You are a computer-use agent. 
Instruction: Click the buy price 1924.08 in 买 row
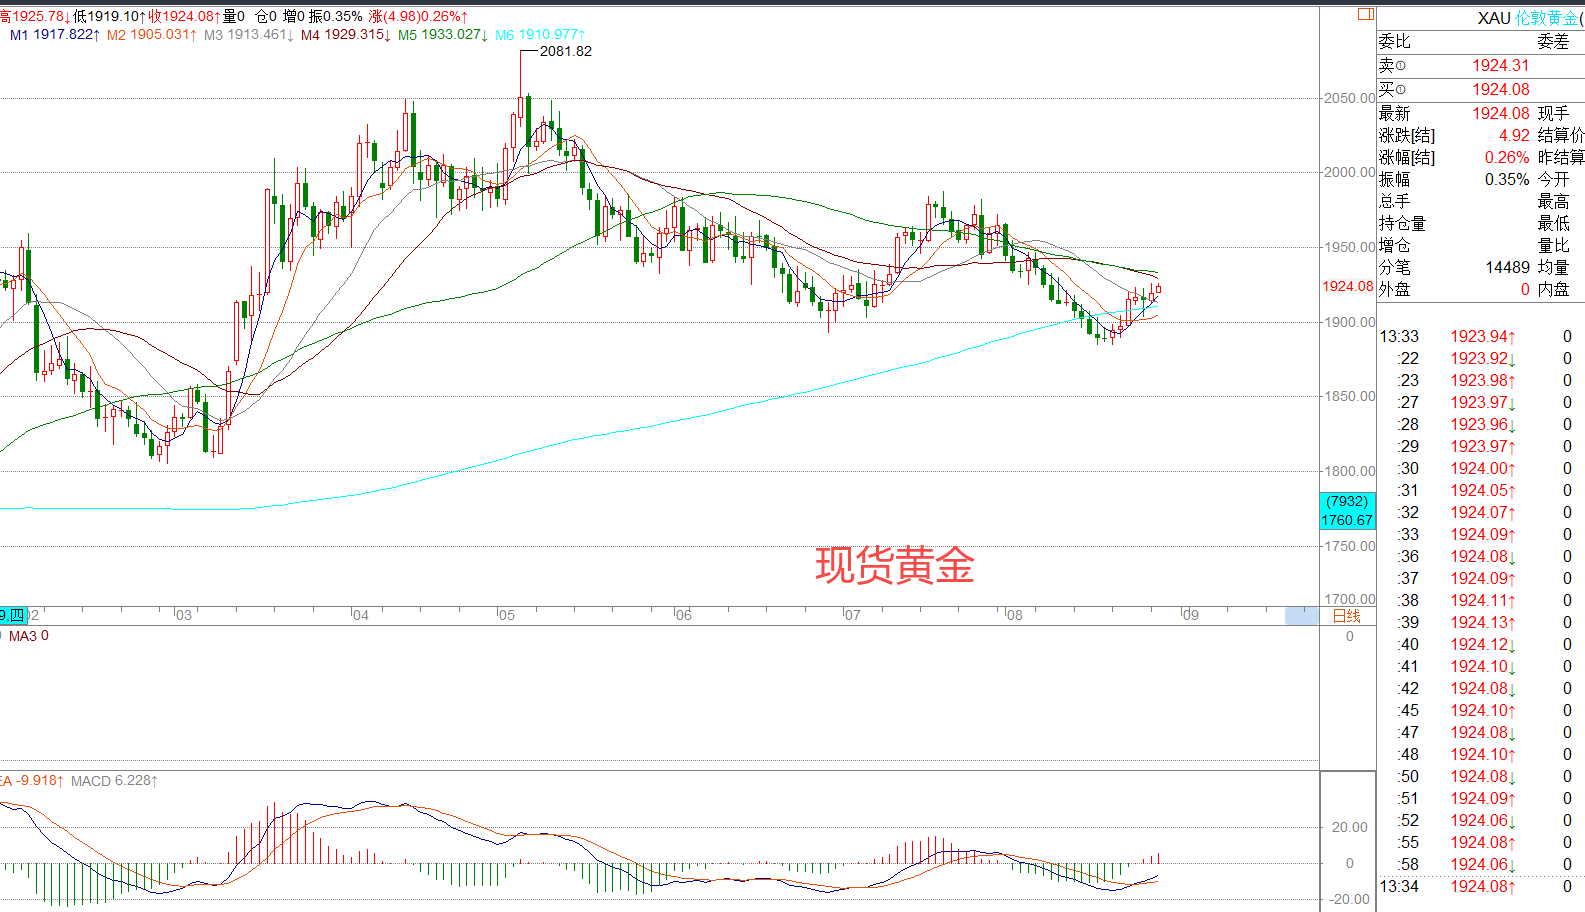coord(1500,89)
